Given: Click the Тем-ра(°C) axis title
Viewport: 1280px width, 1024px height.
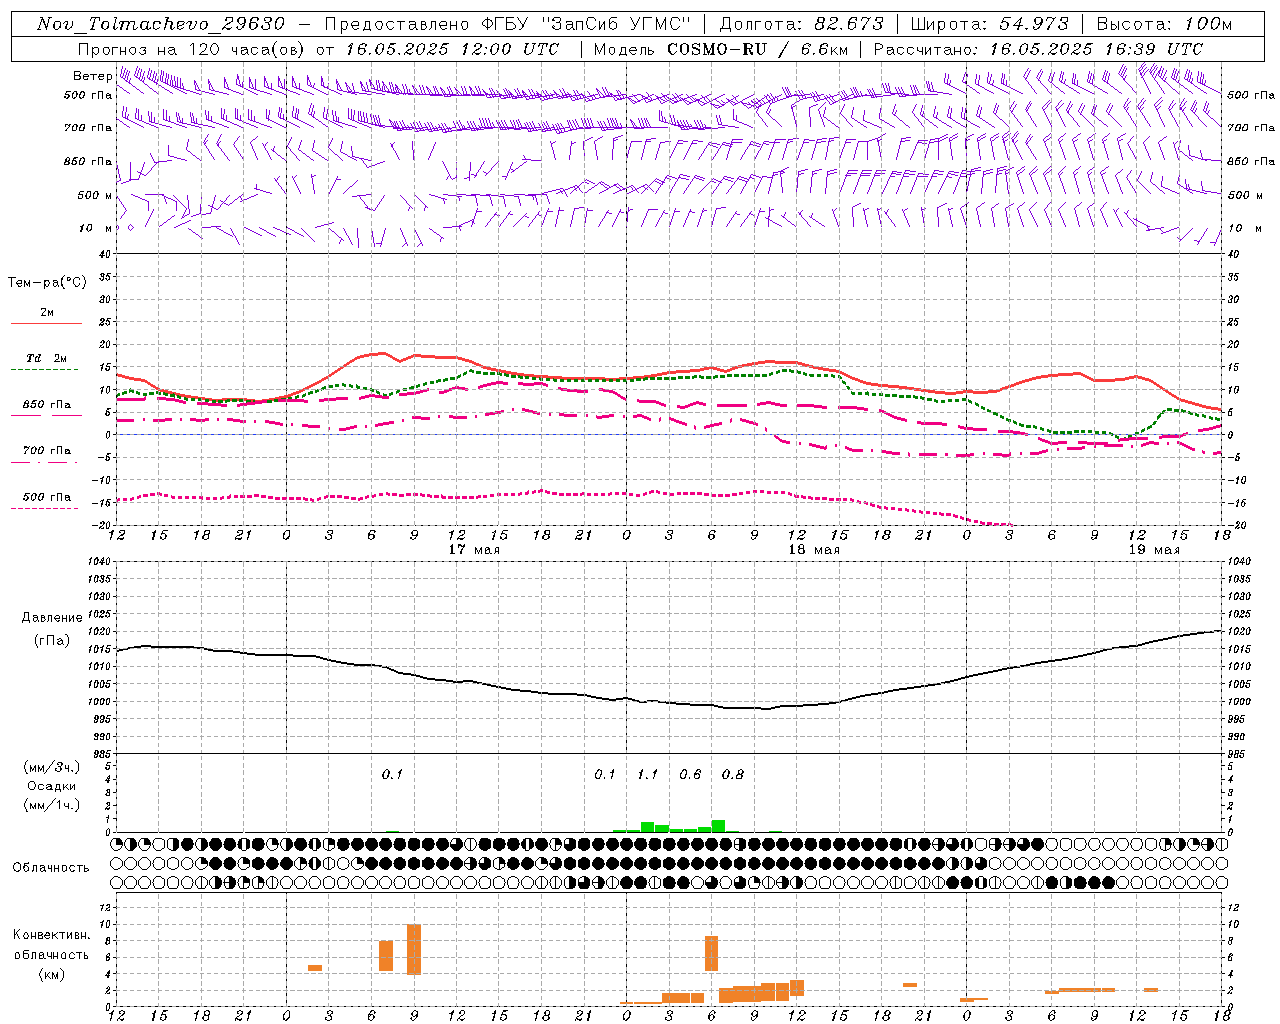Looking at the screenshot, I should (x=47, y=283).
